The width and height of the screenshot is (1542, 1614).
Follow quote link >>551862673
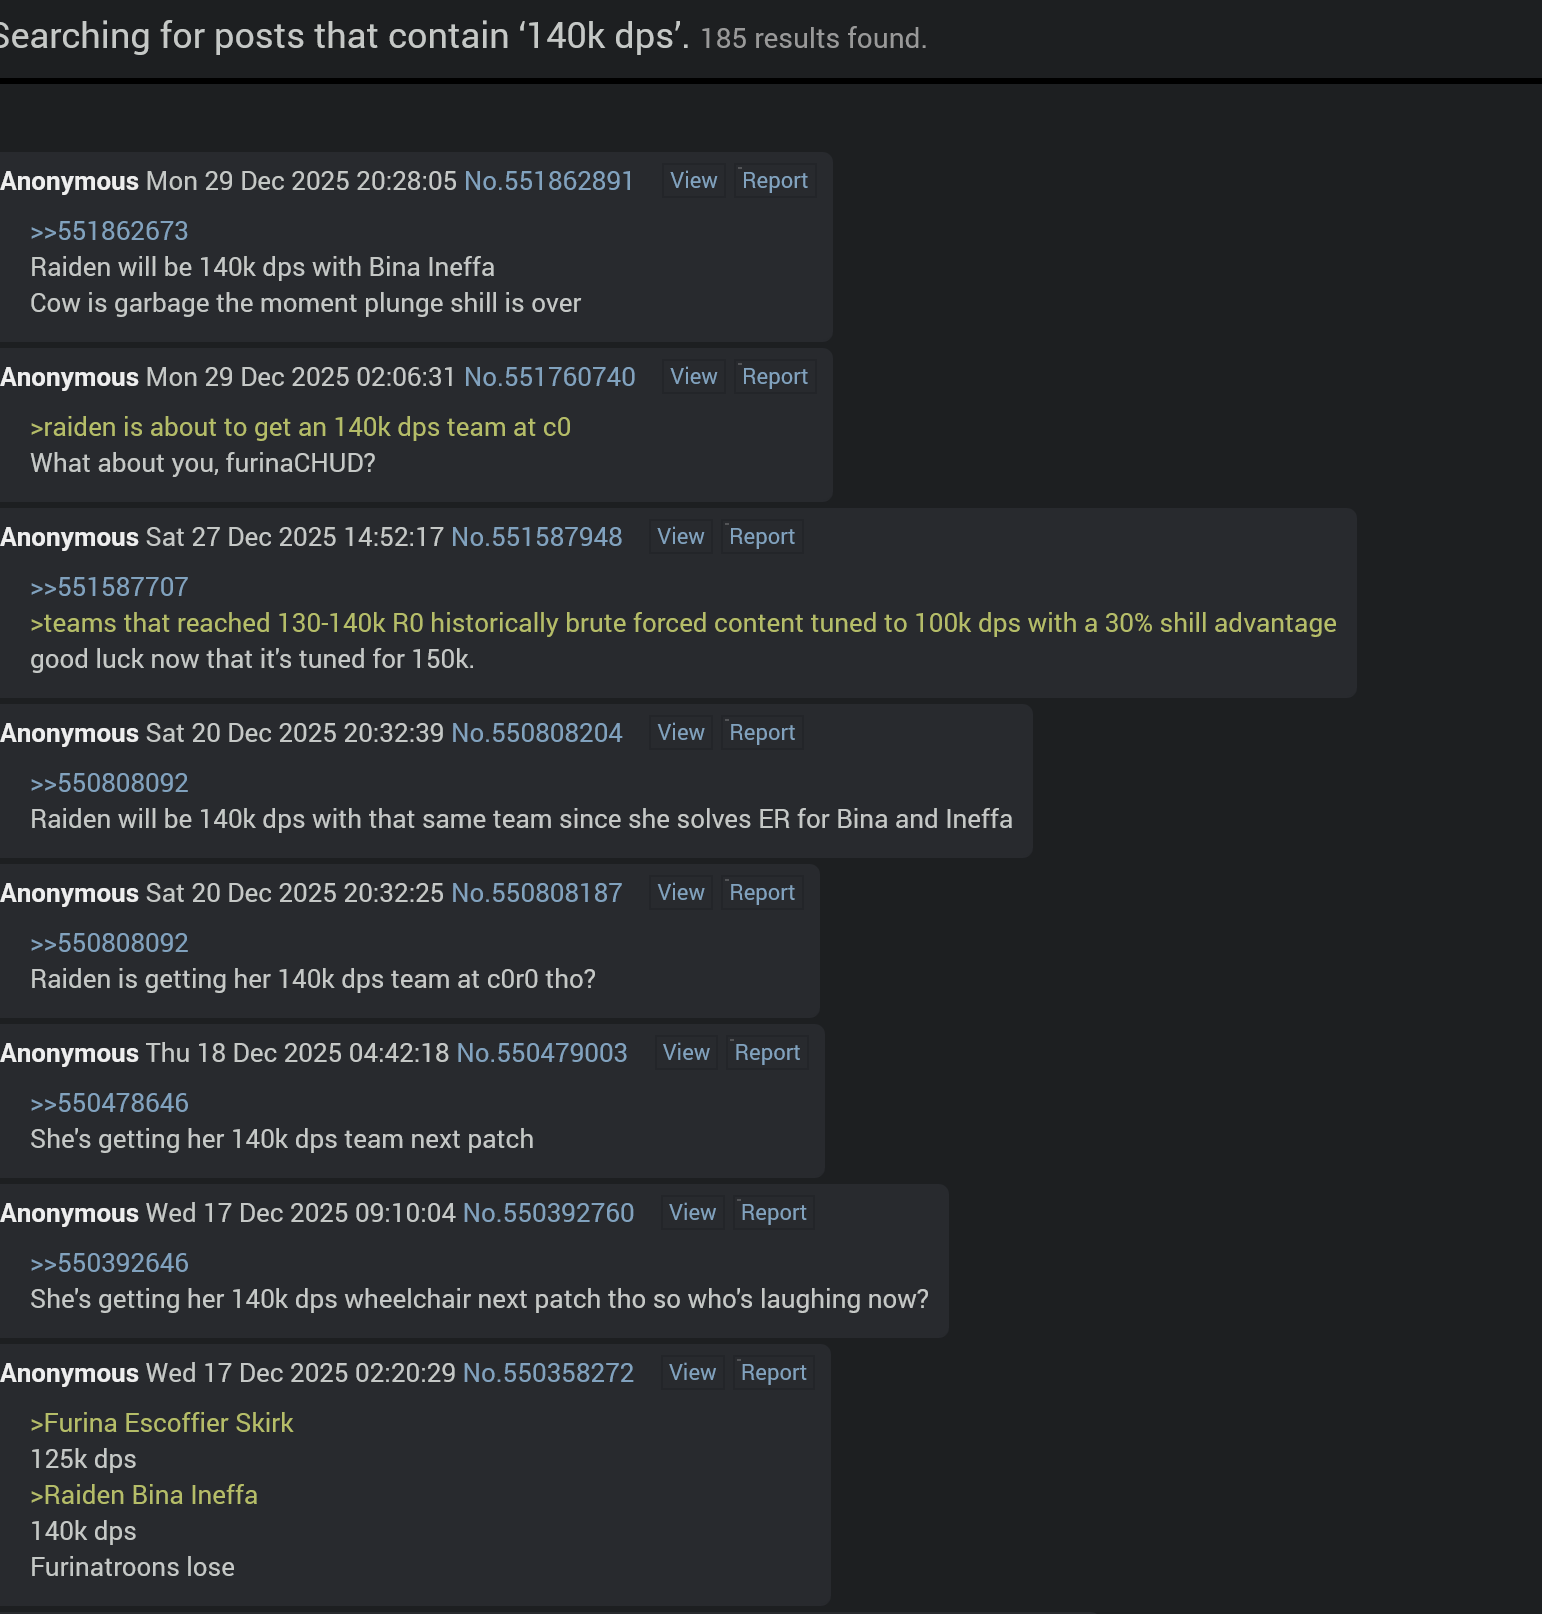click(x=109, y=231)
